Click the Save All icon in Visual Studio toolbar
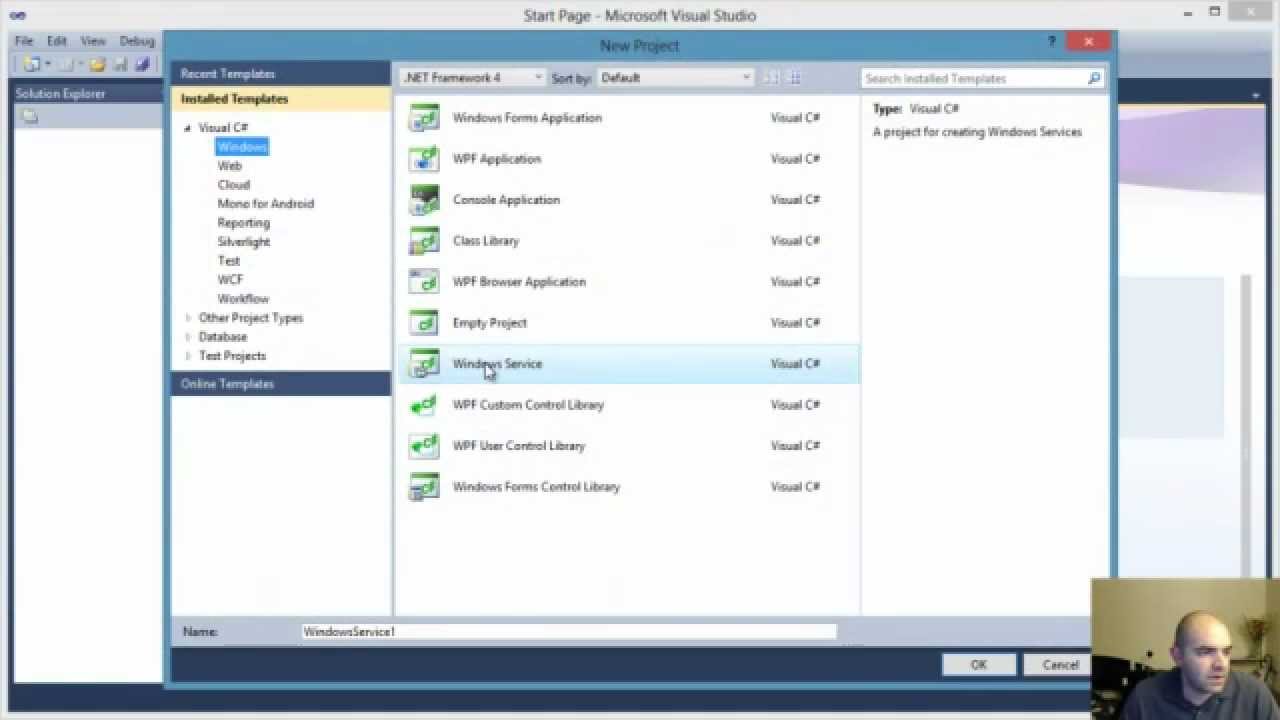Screen dimensions: 1280x720 click(x=142, y=65)
